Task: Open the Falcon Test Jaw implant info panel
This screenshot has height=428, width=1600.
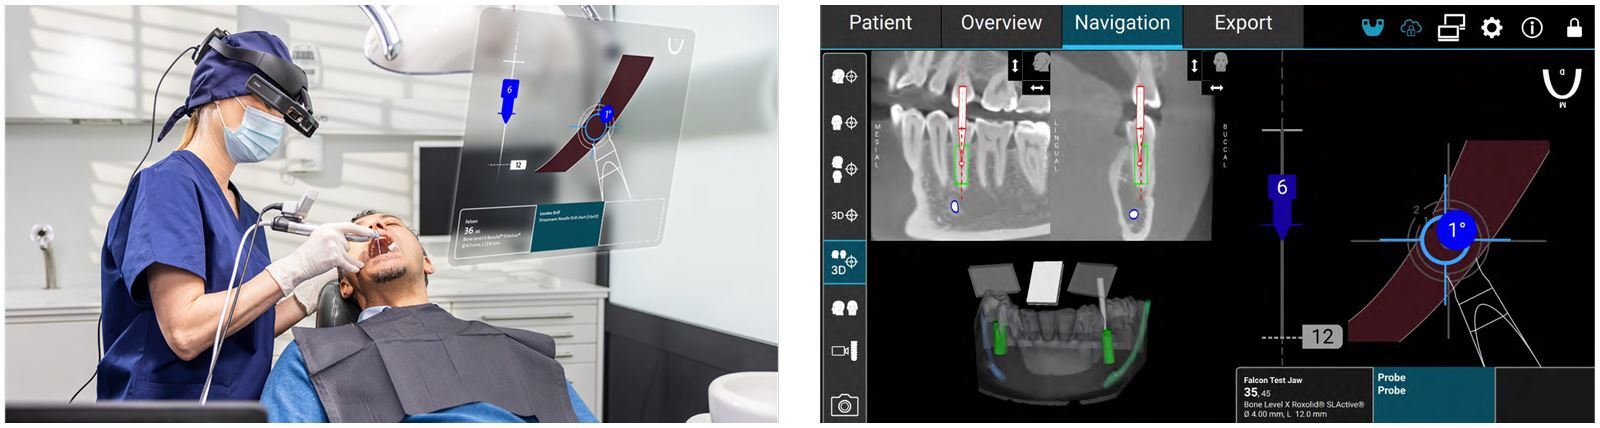Action: (1304, 395)
